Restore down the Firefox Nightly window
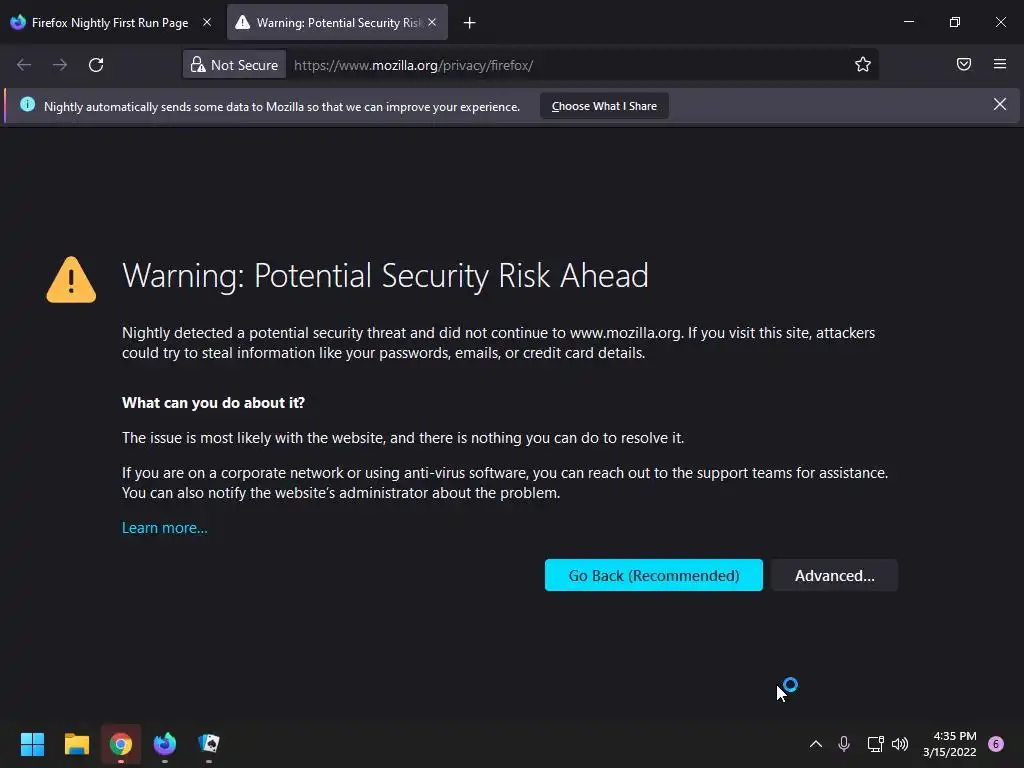 point(955,22)
